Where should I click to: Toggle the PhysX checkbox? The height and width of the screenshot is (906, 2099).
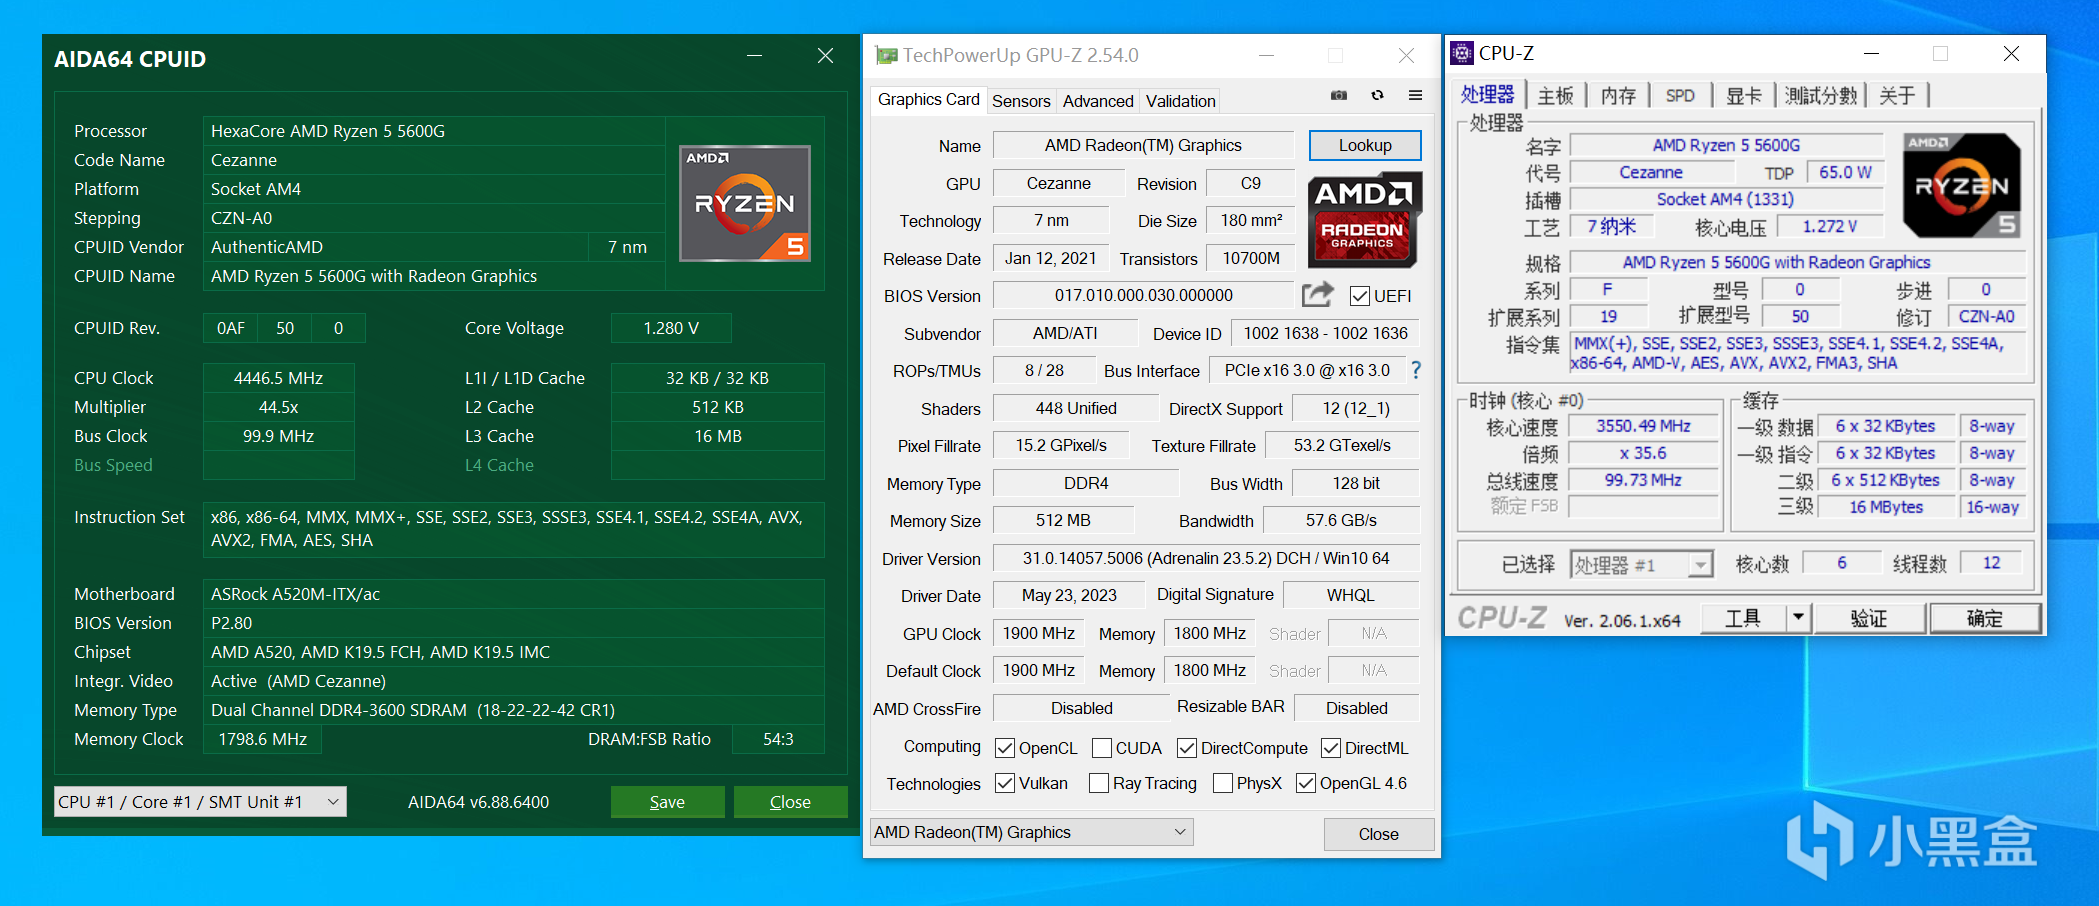click(x=1222, y=783)
